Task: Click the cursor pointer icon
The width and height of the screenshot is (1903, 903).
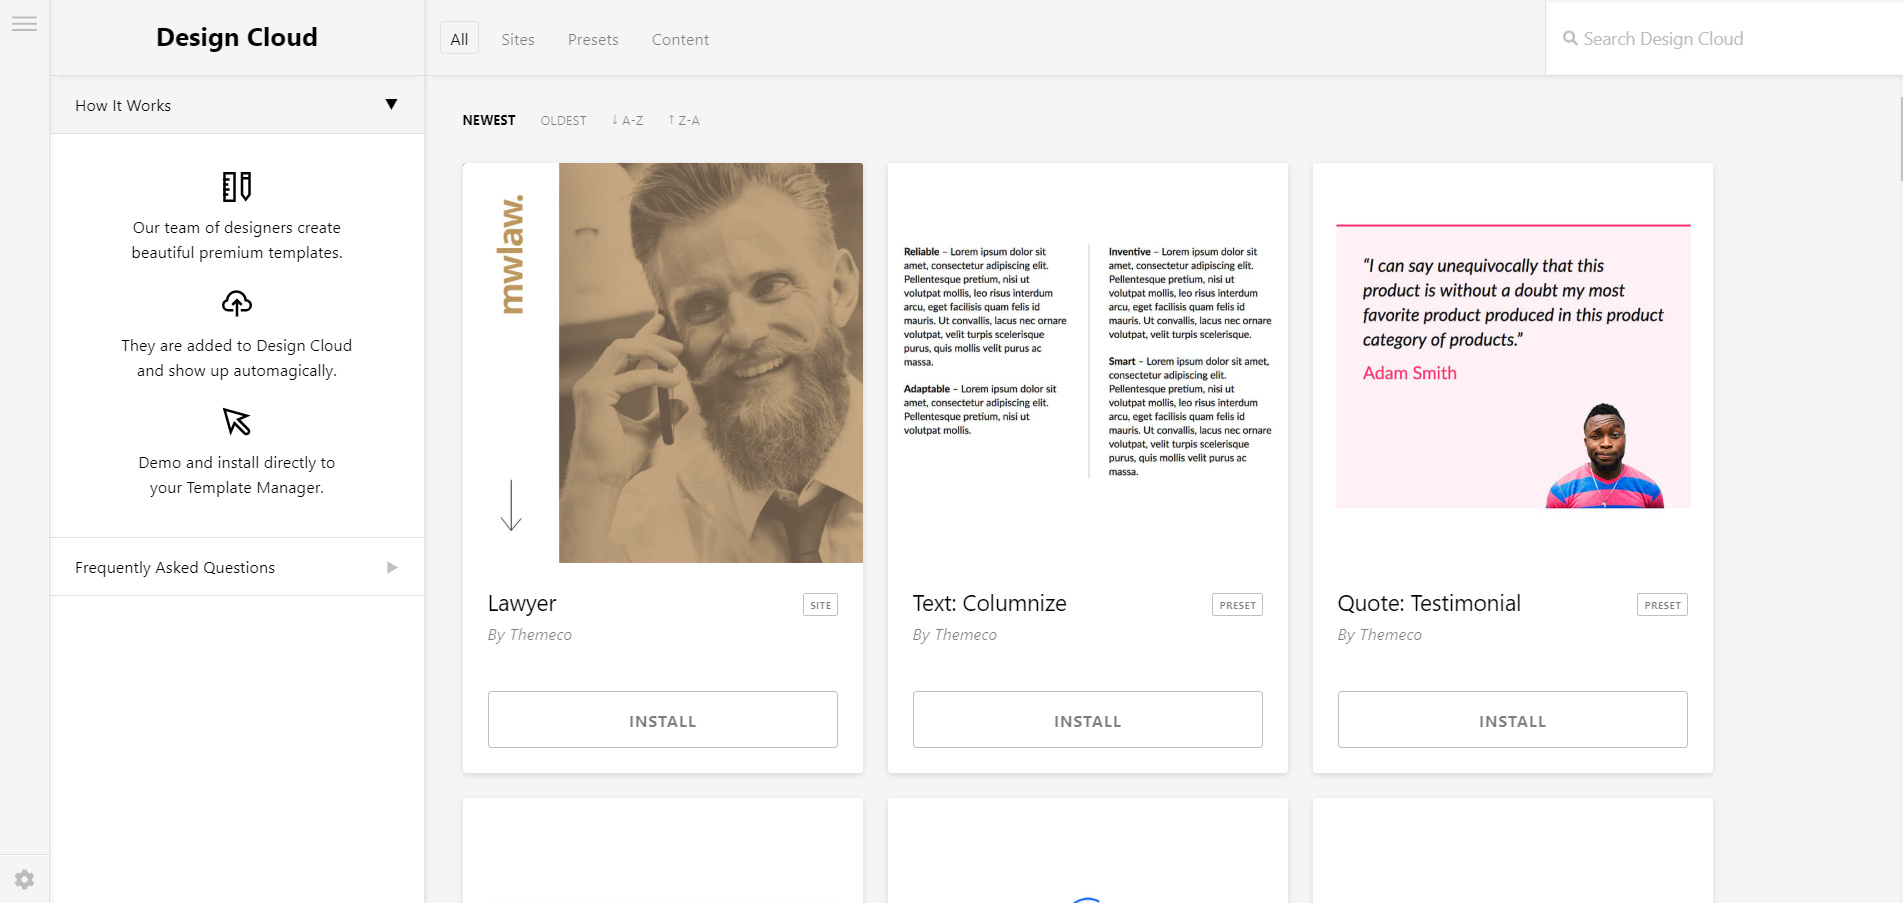Action: 237,421
